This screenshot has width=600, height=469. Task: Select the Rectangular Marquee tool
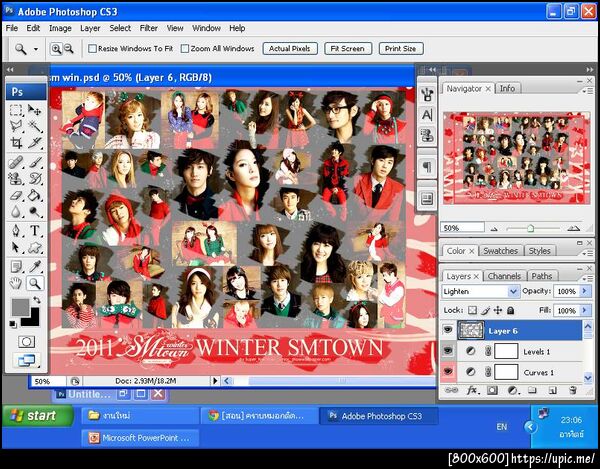tap(16, 110)
